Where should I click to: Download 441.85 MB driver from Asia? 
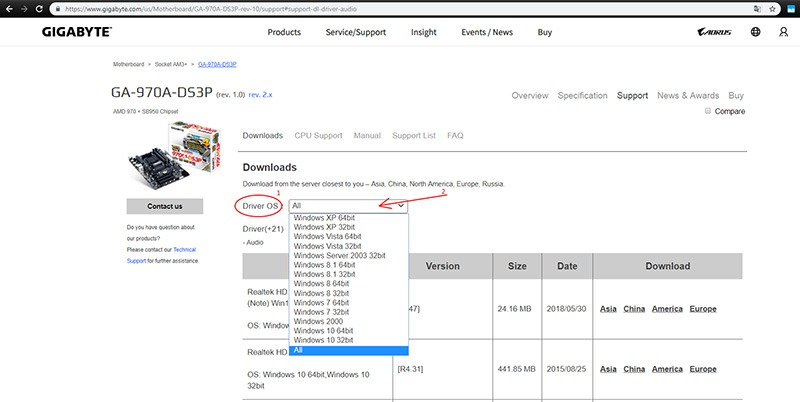point(608,369)
